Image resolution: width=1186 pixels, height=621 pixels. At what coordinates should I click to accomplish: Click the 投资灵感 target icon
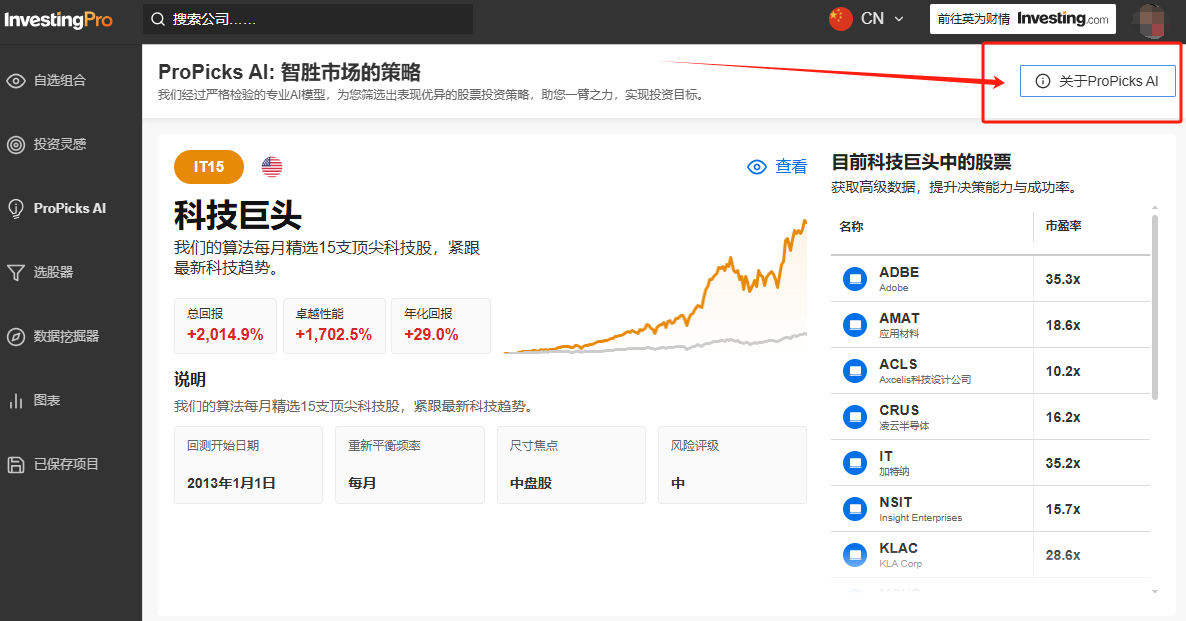coord(16,145)
